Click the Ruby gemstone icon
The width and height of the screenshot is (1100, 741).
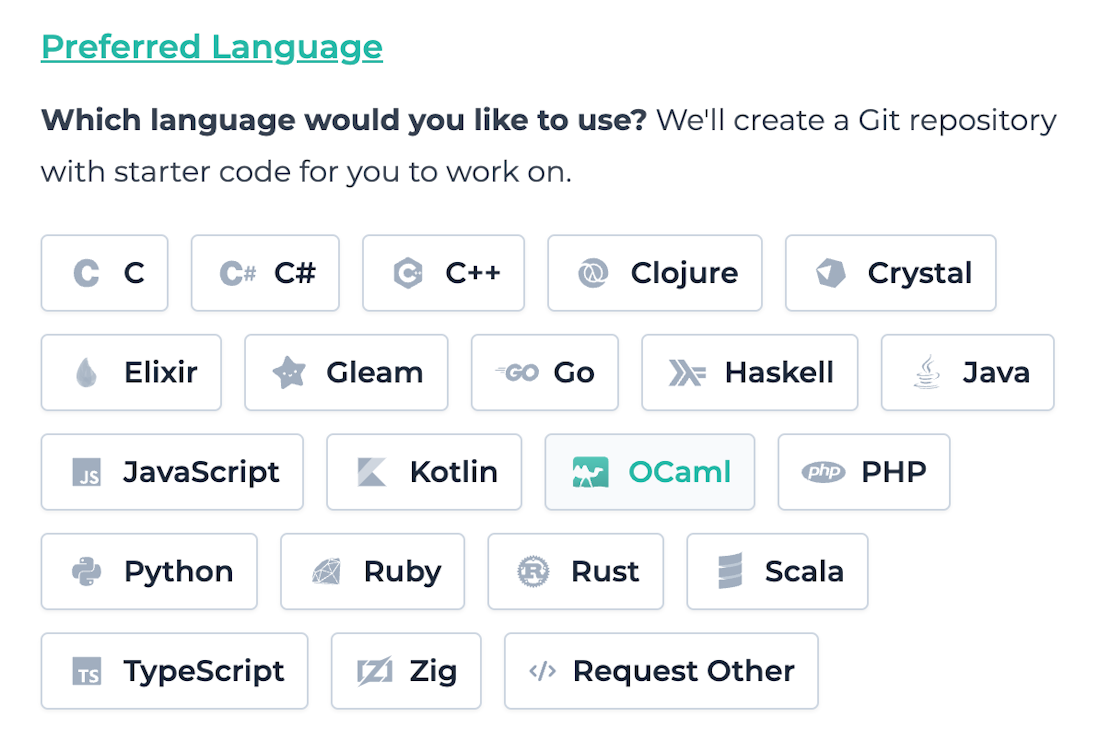point(327,571)
